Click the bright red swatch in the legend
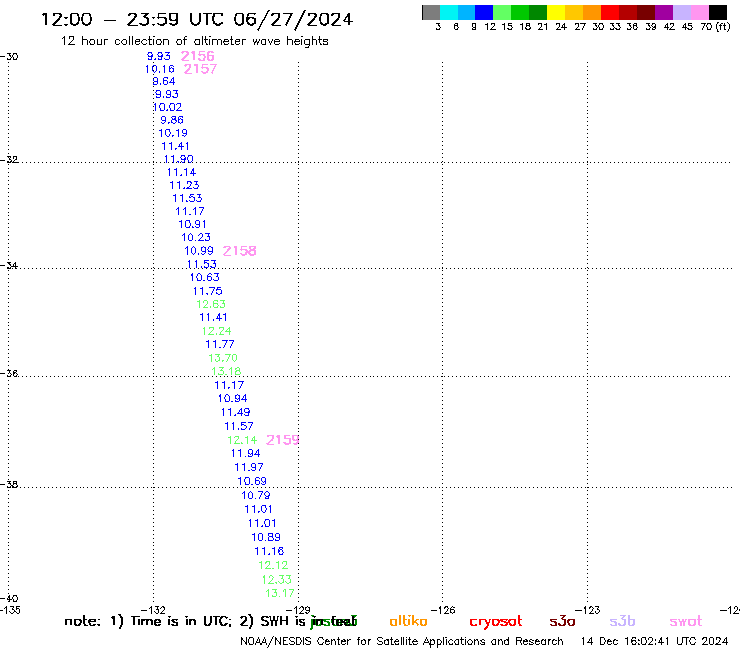740x650 pixels. [610, 12]
